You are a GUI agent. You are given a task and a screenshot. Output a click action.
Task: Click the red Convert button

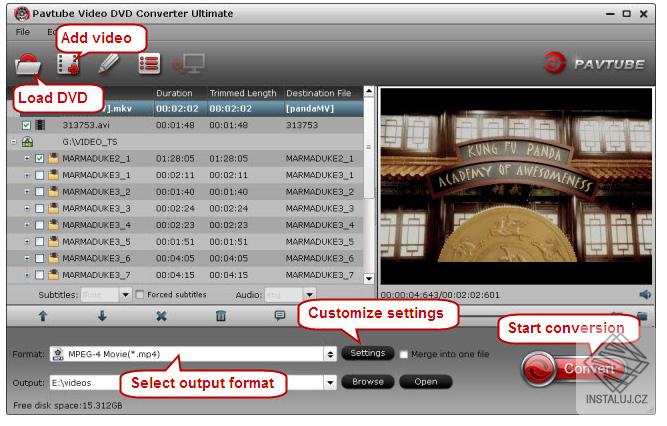572,369
